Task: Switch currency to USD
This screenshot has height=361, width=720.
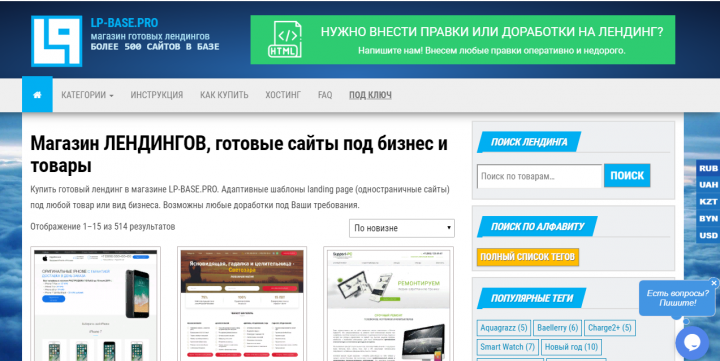Action: pos(708,235)
